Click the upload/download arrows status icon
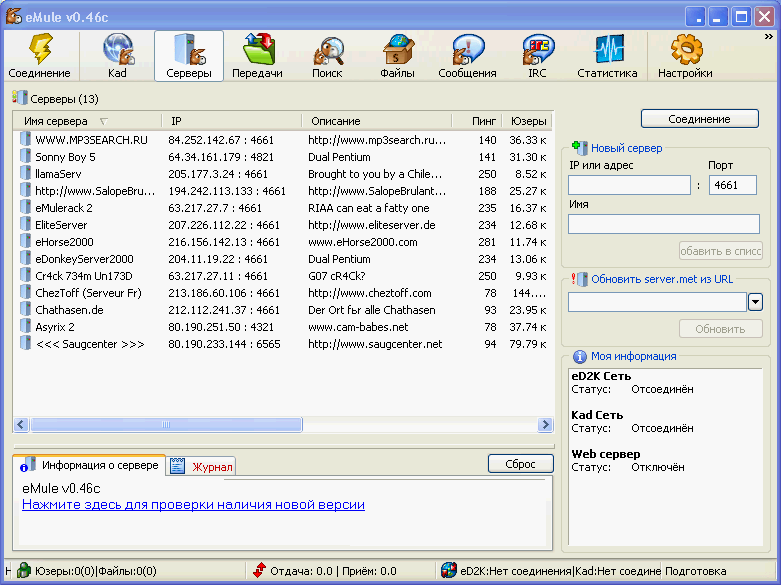Image resolution: width=781 pixels, height=585 pixels. pos(260,570)
